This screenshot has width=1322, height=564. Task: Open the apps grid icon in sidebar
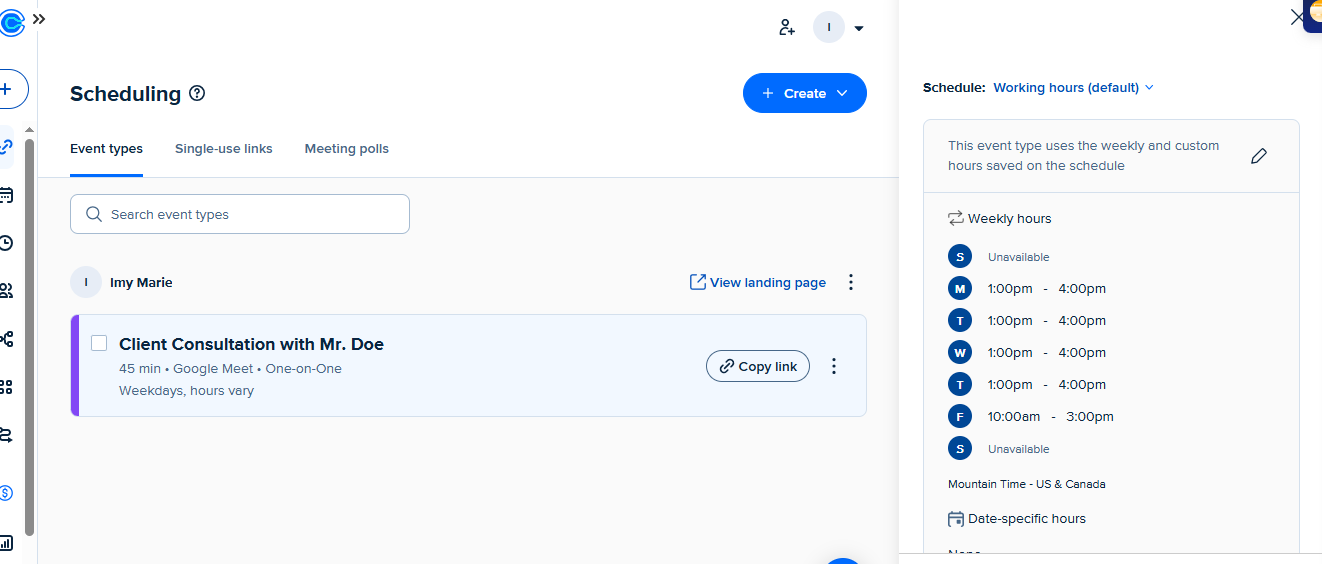pyautogui.click(x=6, y=387)
